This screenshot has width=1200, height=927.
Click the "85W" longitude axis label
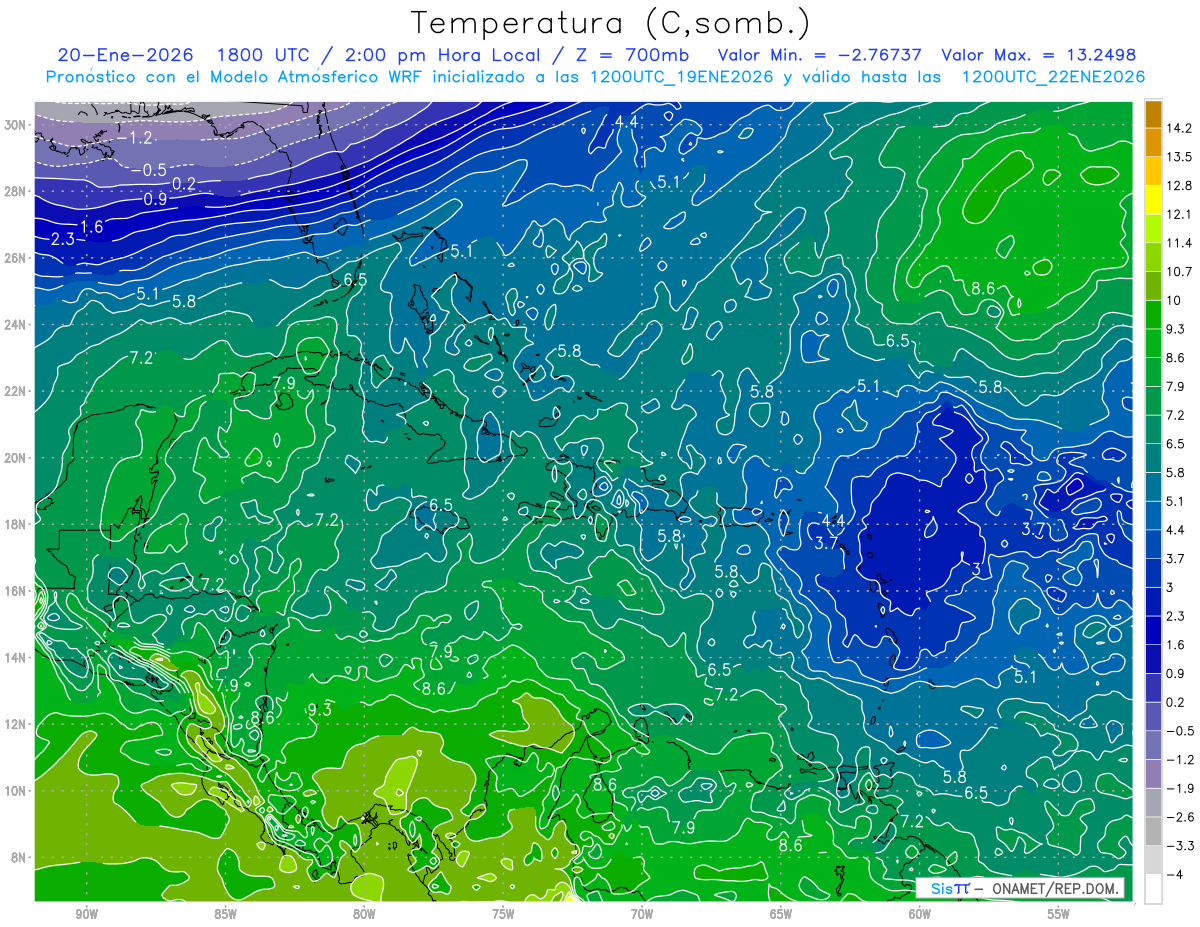click(x=225, y=914)
